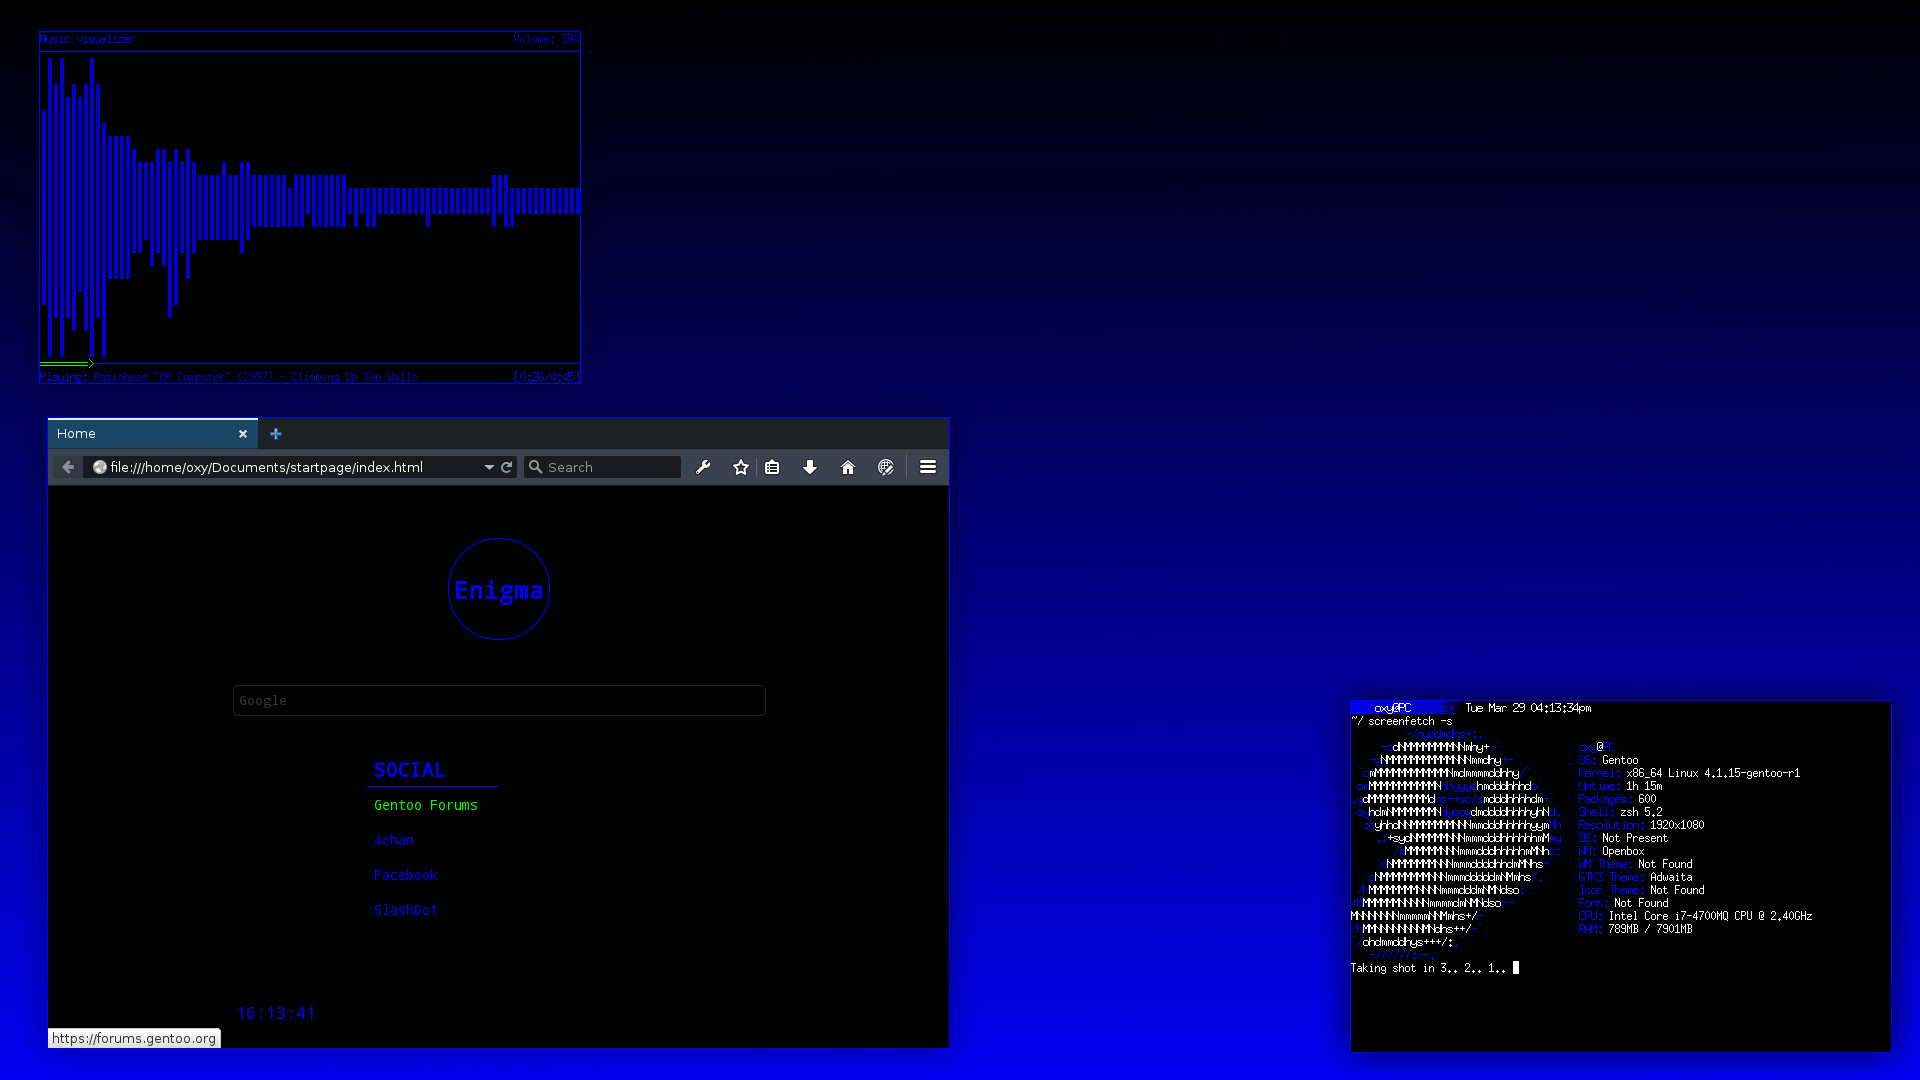Click the Google search field on startpage

499,700
